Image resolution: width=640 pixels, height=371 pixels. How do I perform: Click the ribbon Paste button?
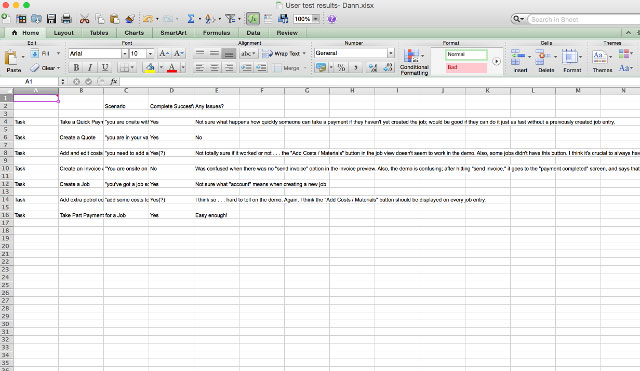pos(13,62)
